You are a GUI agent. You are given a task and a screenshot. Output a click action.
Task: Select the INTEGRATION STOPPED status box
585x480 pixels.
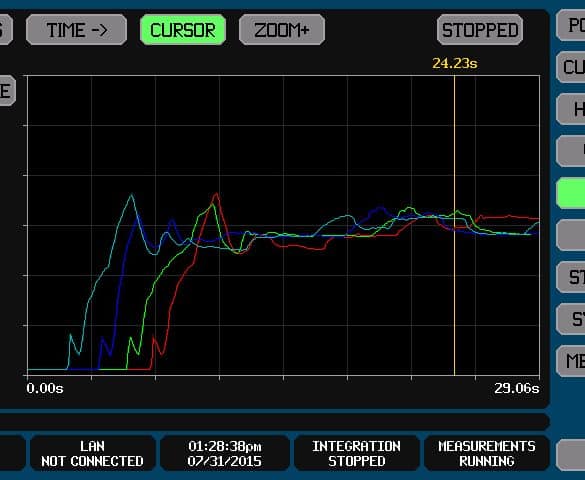click(356, 453)
